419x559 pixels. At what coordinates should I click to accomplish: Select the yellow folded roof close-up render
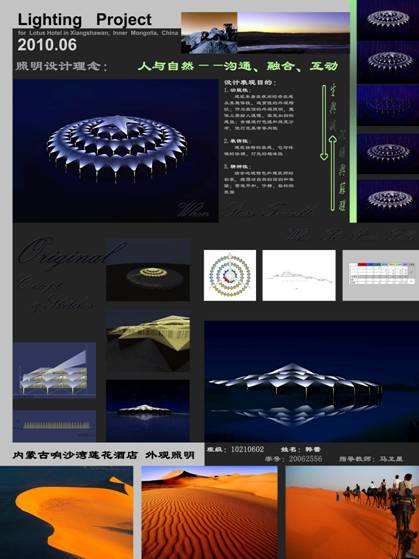tap(148, 341)
